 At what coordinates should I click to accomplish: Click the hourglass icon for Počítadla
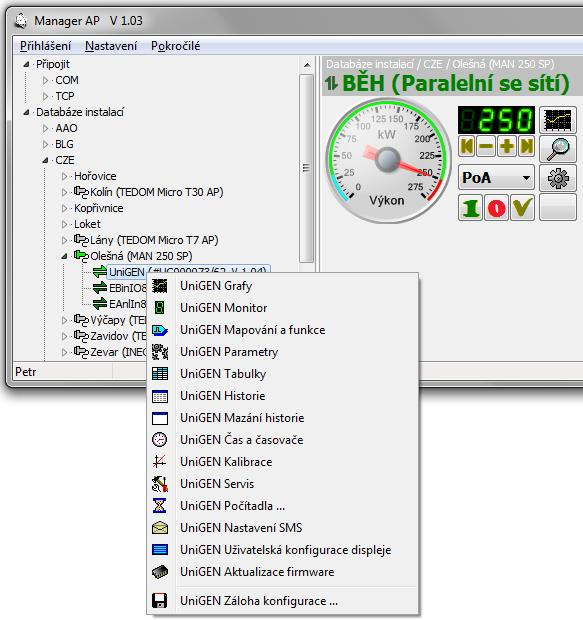tap(159, 505)
